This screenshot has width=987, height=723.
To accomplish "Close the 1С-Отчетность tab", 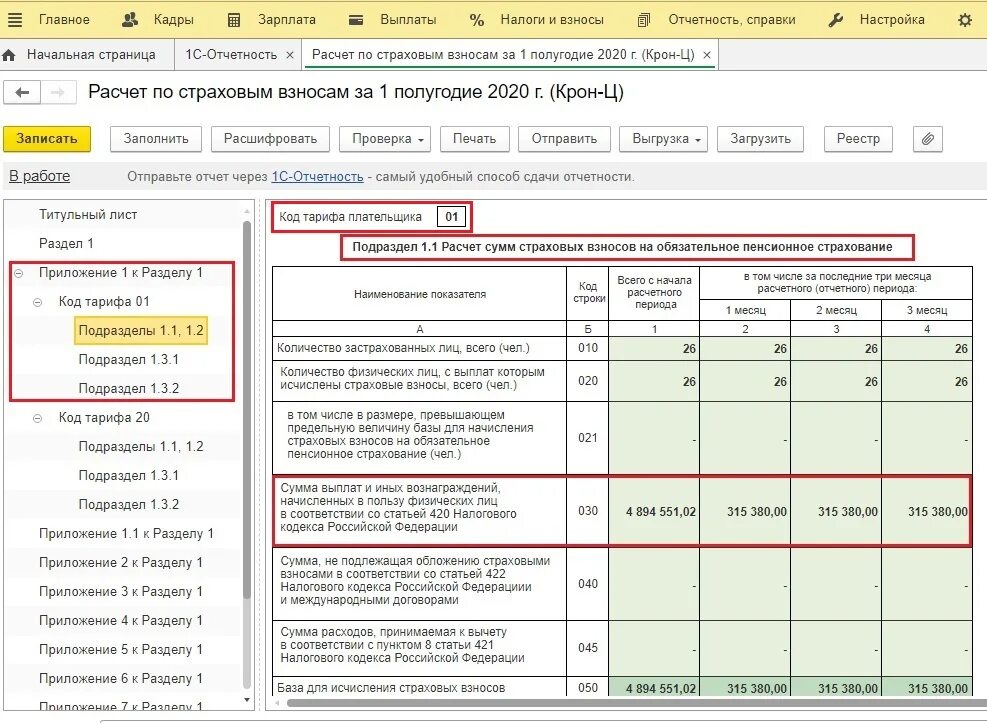I will click(x=290, y=55).
